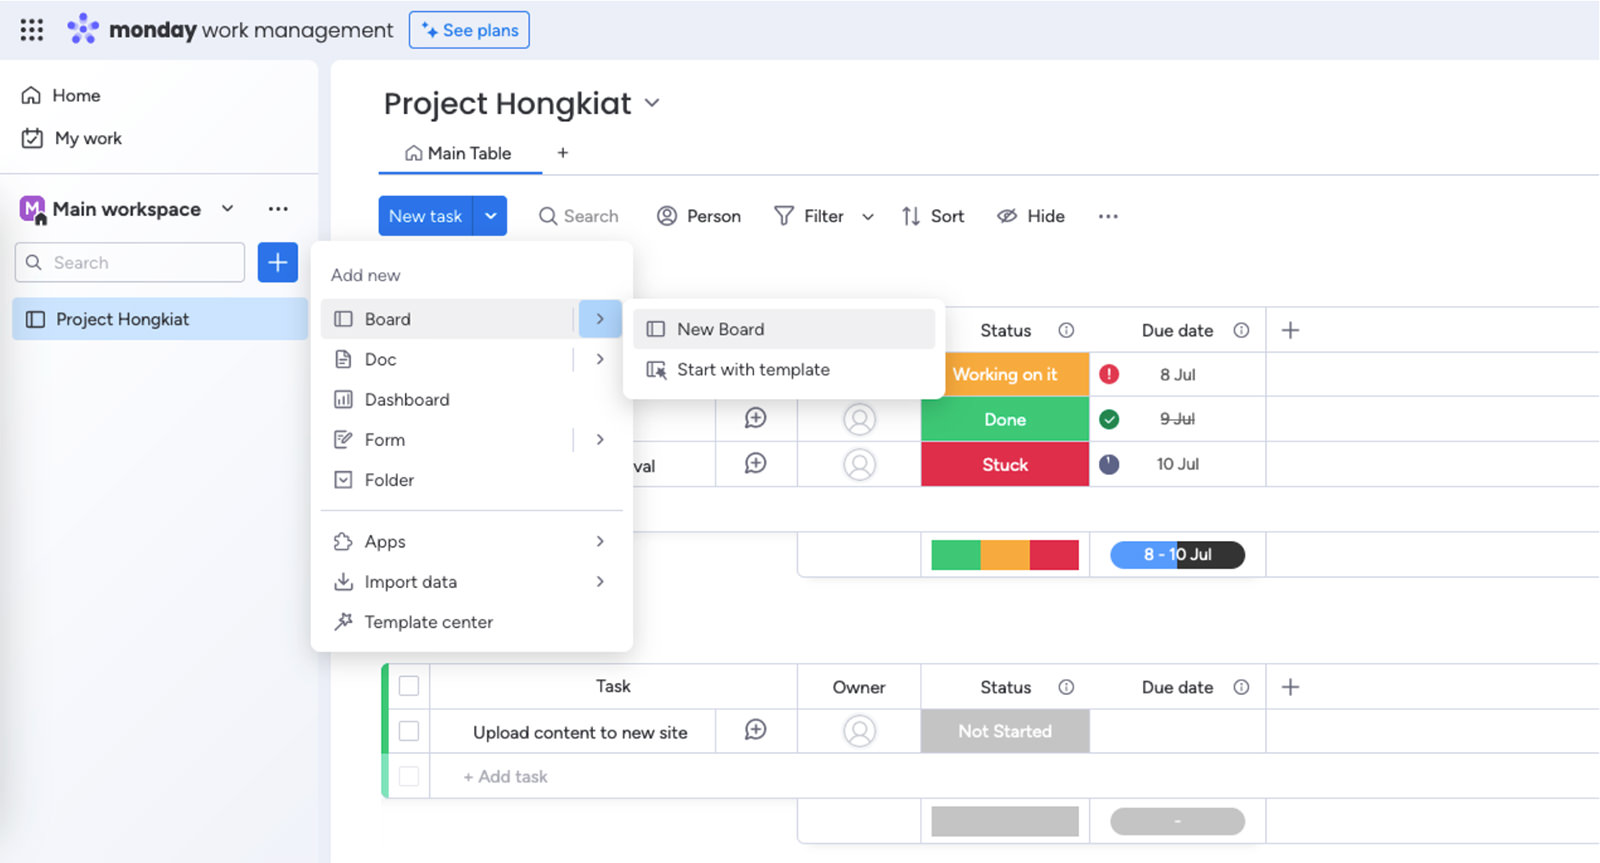
Task: Click the Not Started status cell
Action: point(1005,731)
